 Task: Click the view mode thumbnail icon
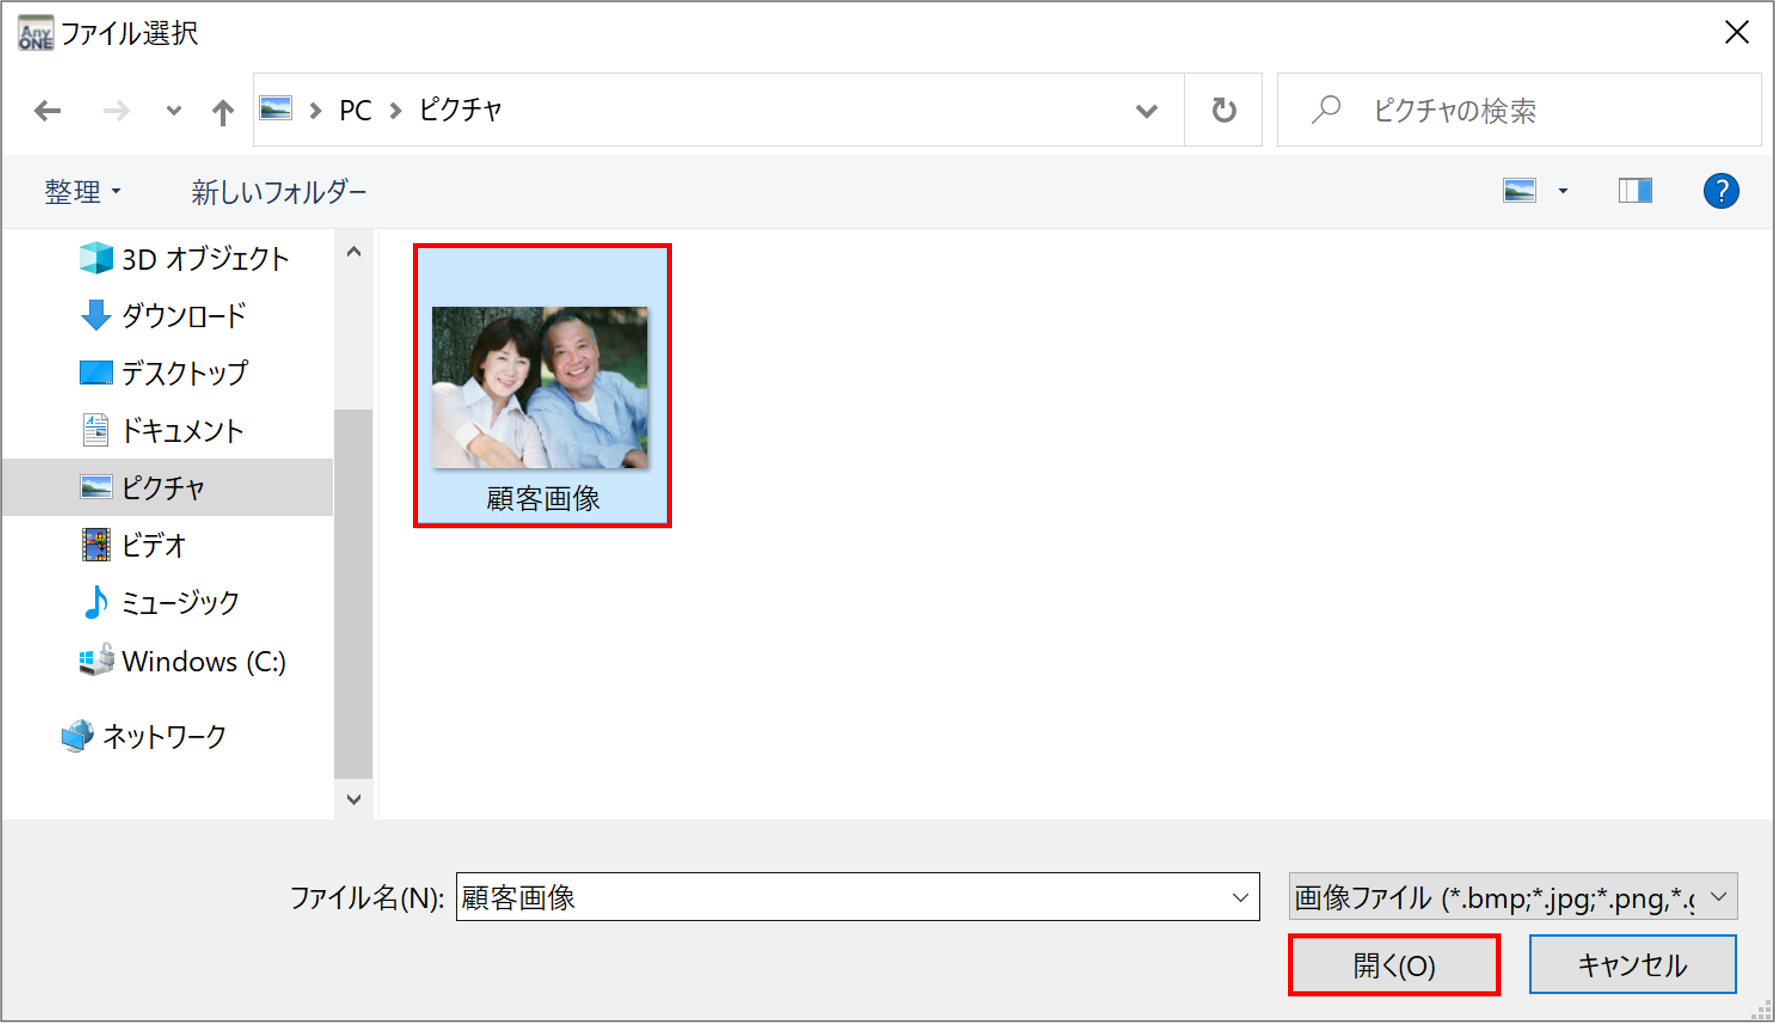click(x=1519, y=191)
